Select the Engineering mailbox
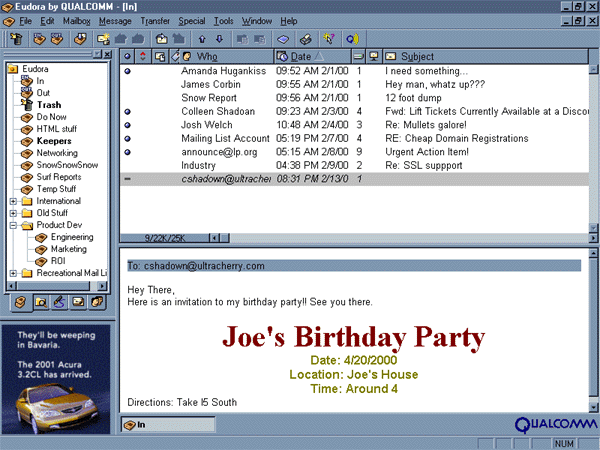This screenshot has height=450, width=600. coord(72,237)
